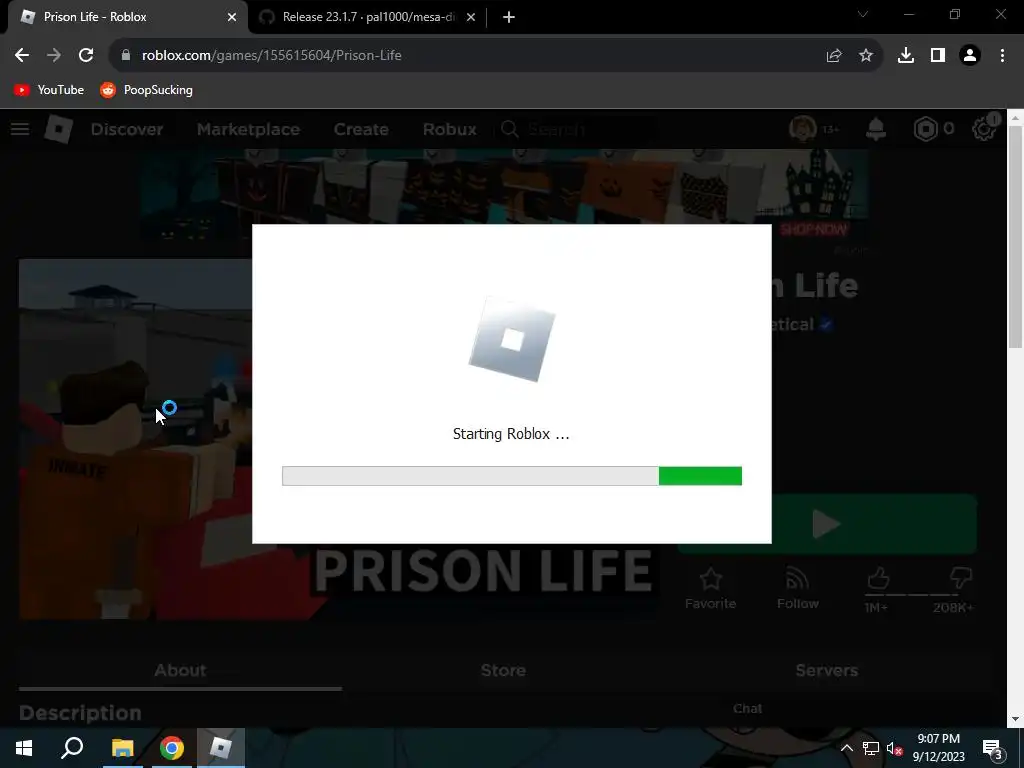Dislike the game with thumbs down

tap(961, 579)
